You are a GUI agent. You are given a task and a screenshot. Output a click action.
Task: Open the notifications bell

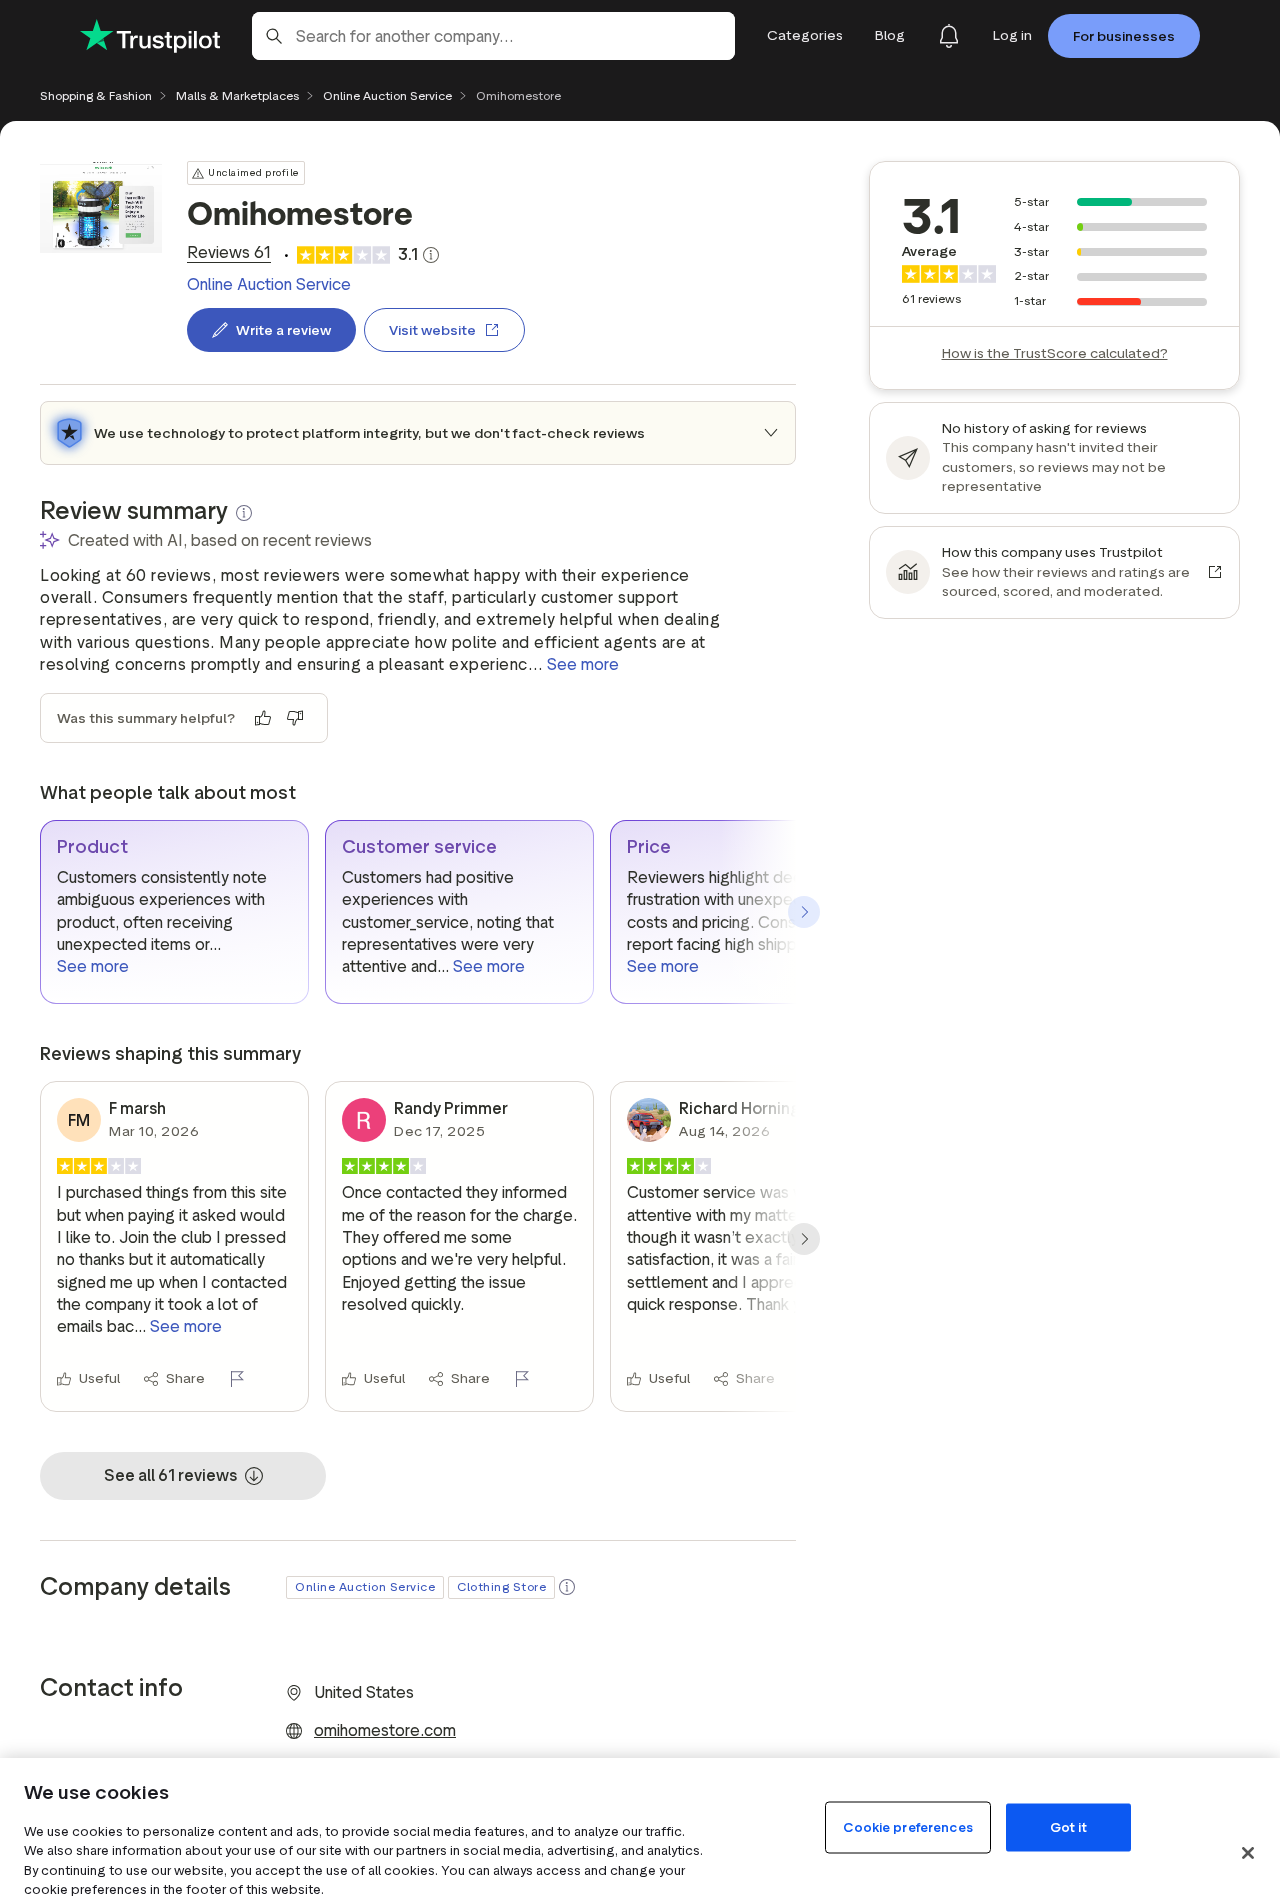click(949, 36)
